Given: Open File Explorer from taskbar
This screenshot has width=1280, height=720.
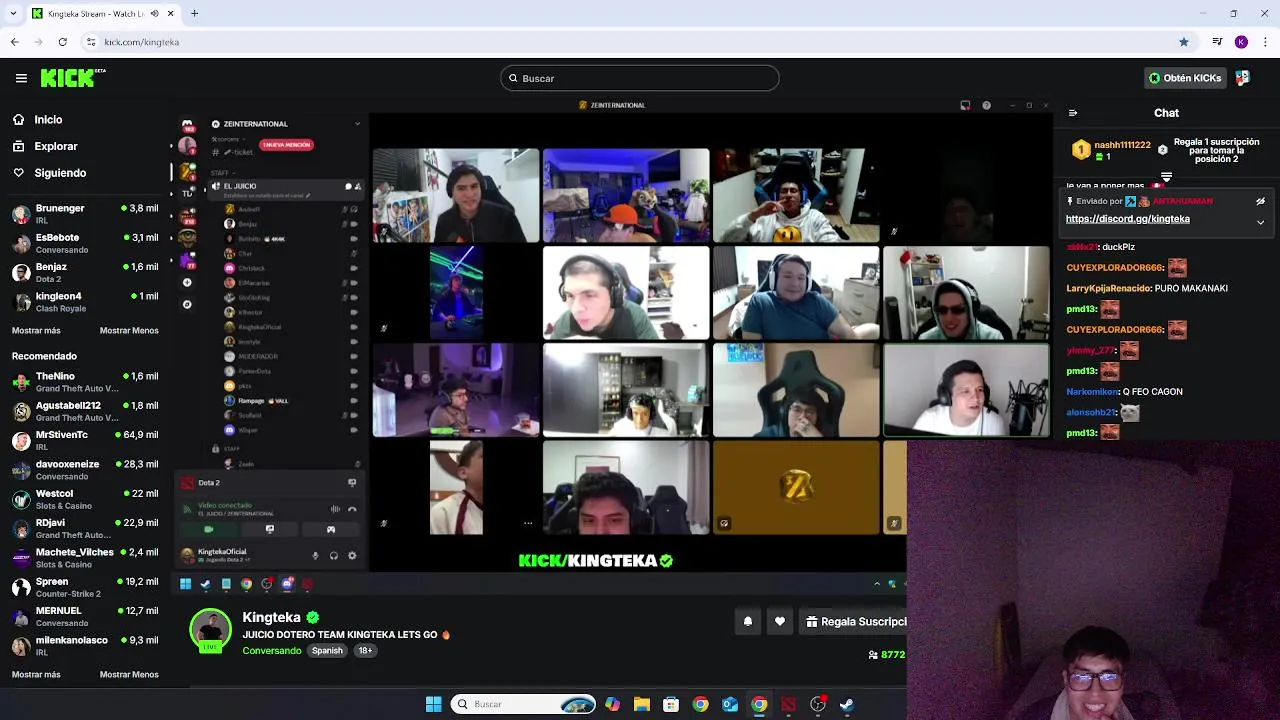Looking at the screenshot, I should pos(642,704).
